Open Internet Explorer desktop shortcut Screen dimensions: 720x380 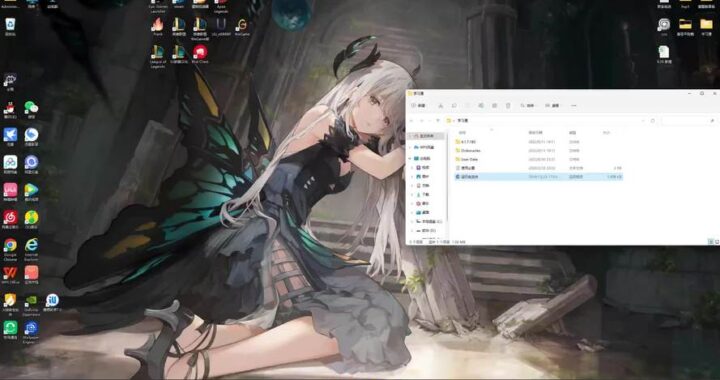[31, 247]
